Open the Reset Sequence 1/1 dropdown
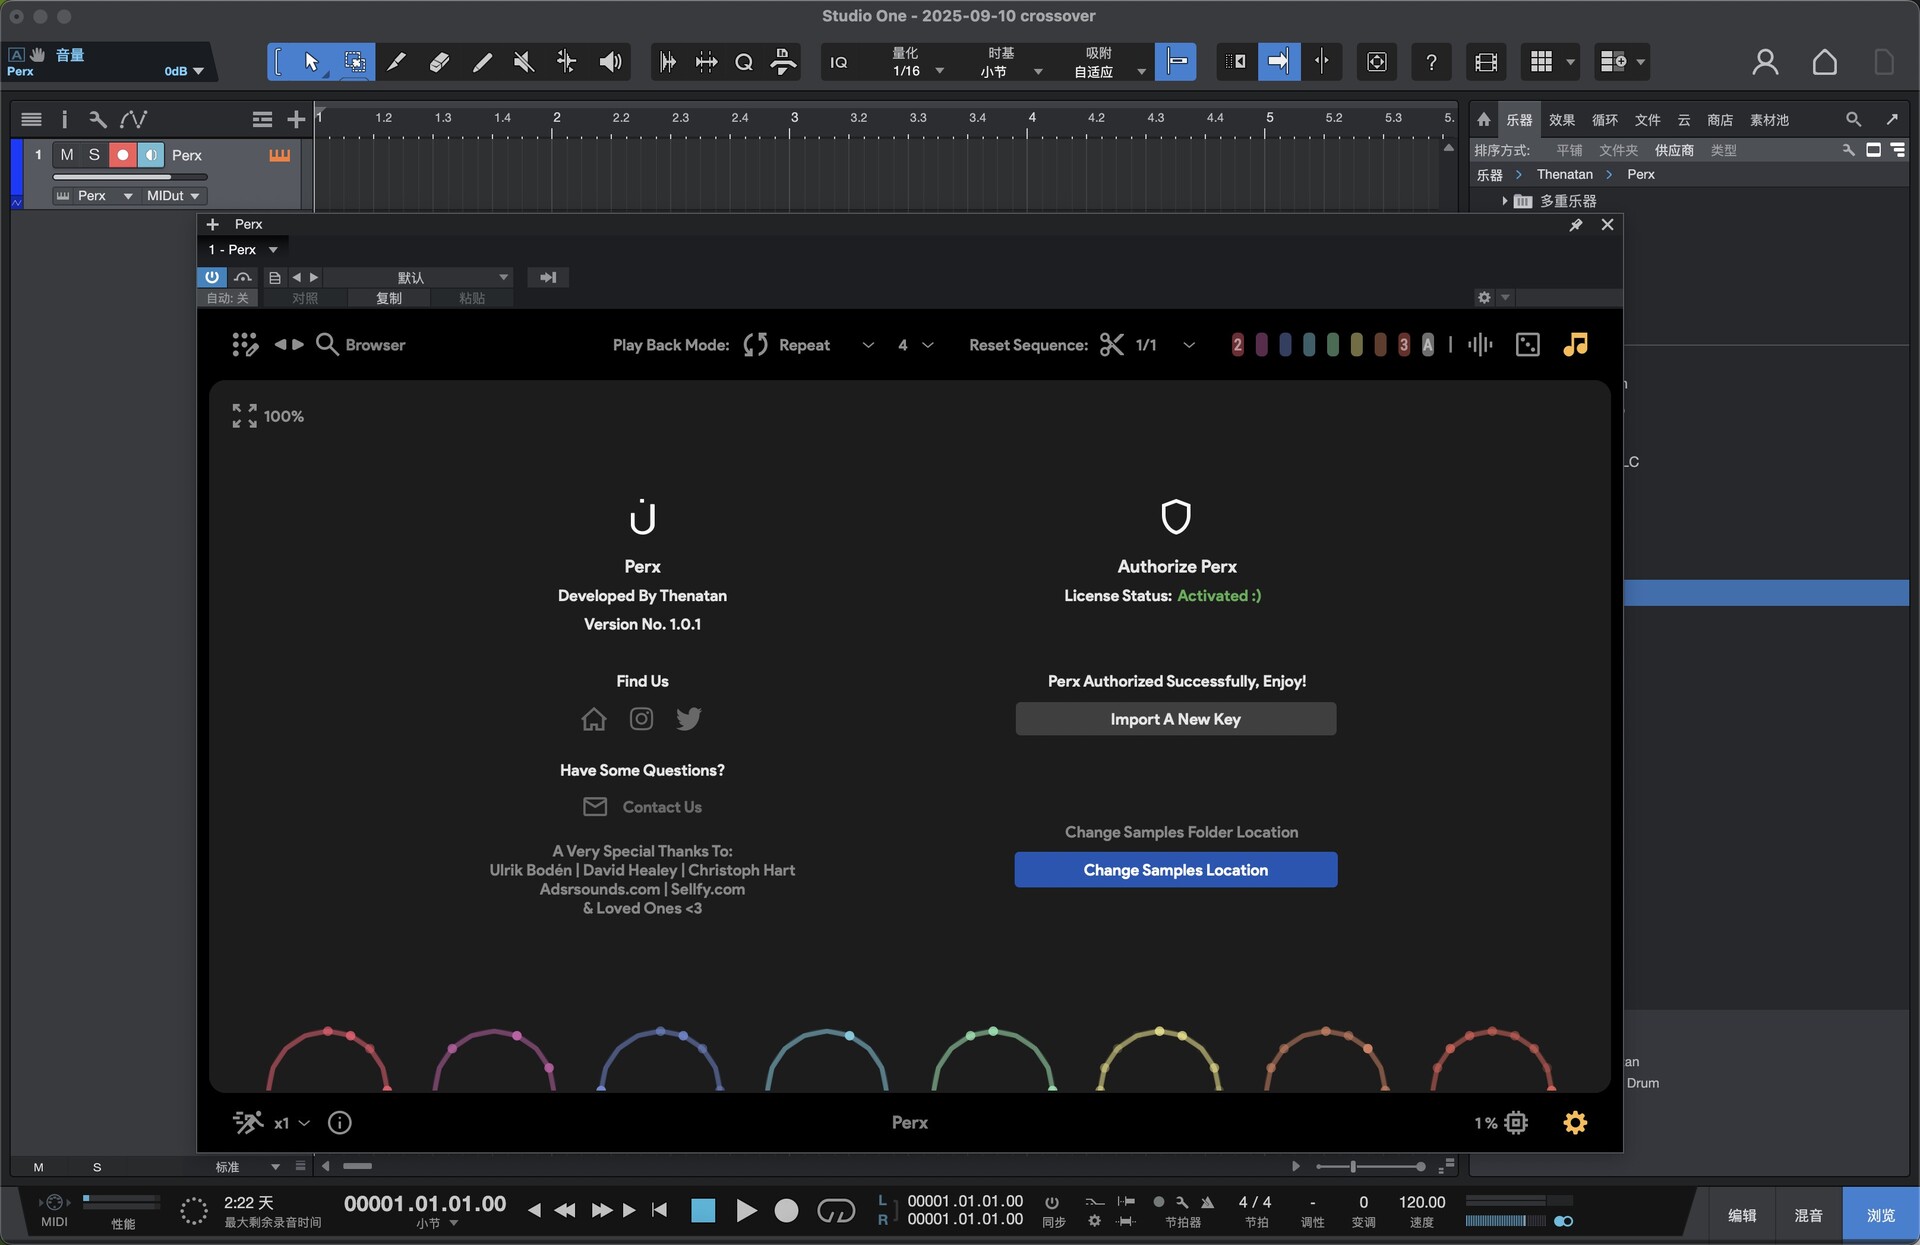The width and height of the screenshot is (1920, 1245). point(1148,345)
